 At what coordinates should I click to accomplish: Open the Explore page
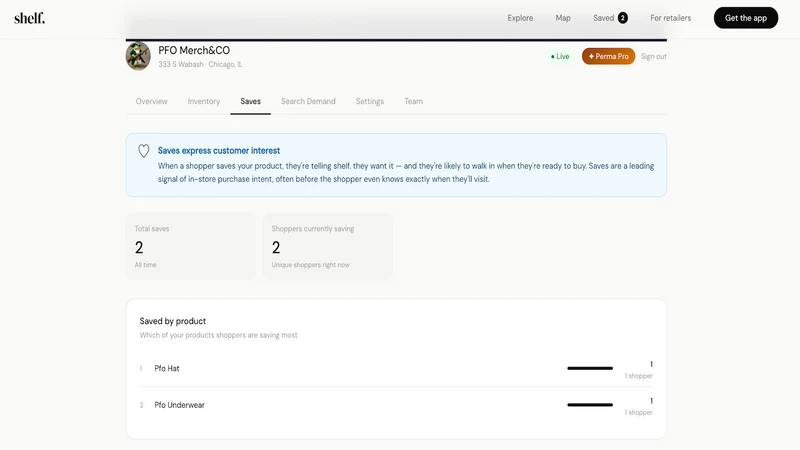click(520, 18)
